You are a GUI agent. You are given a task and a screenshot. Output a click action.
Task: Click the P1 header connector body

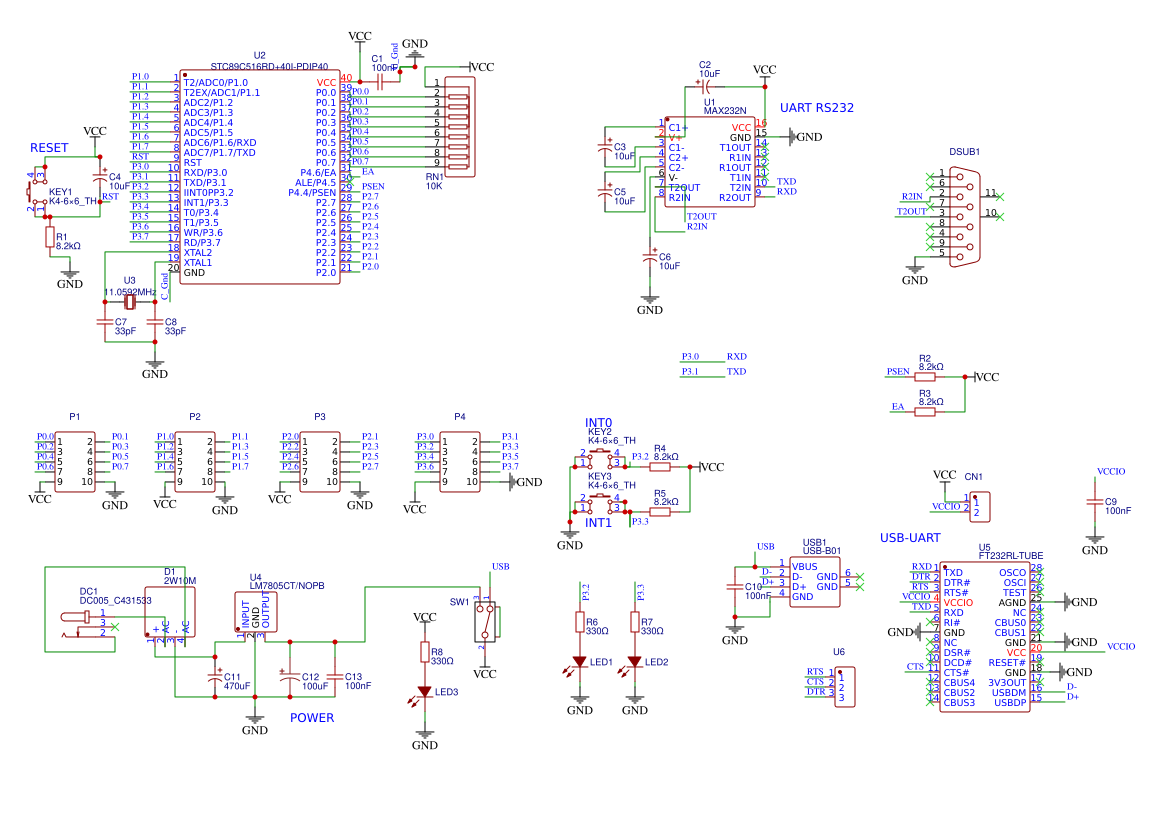coord(75,462)
